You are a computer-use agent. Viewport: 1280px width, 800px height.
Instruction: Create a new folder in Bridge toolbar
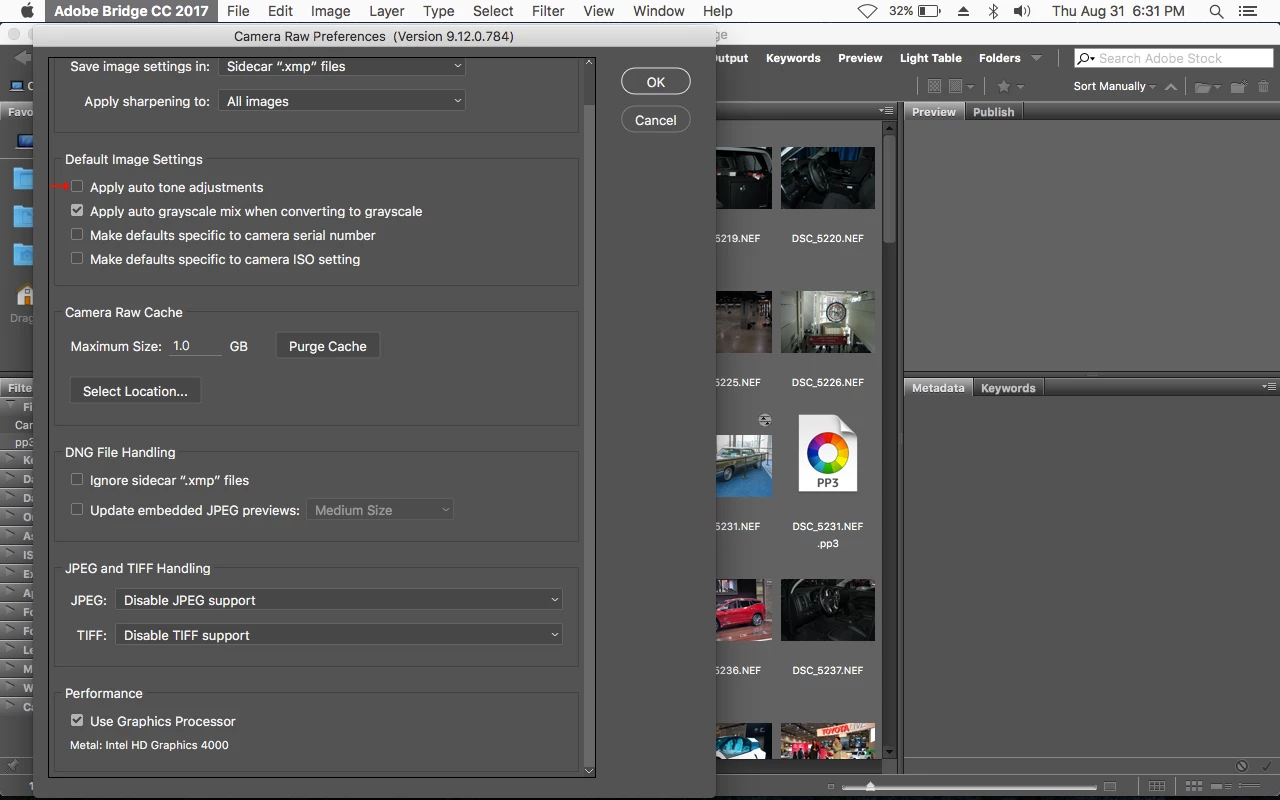[1238, 87]
